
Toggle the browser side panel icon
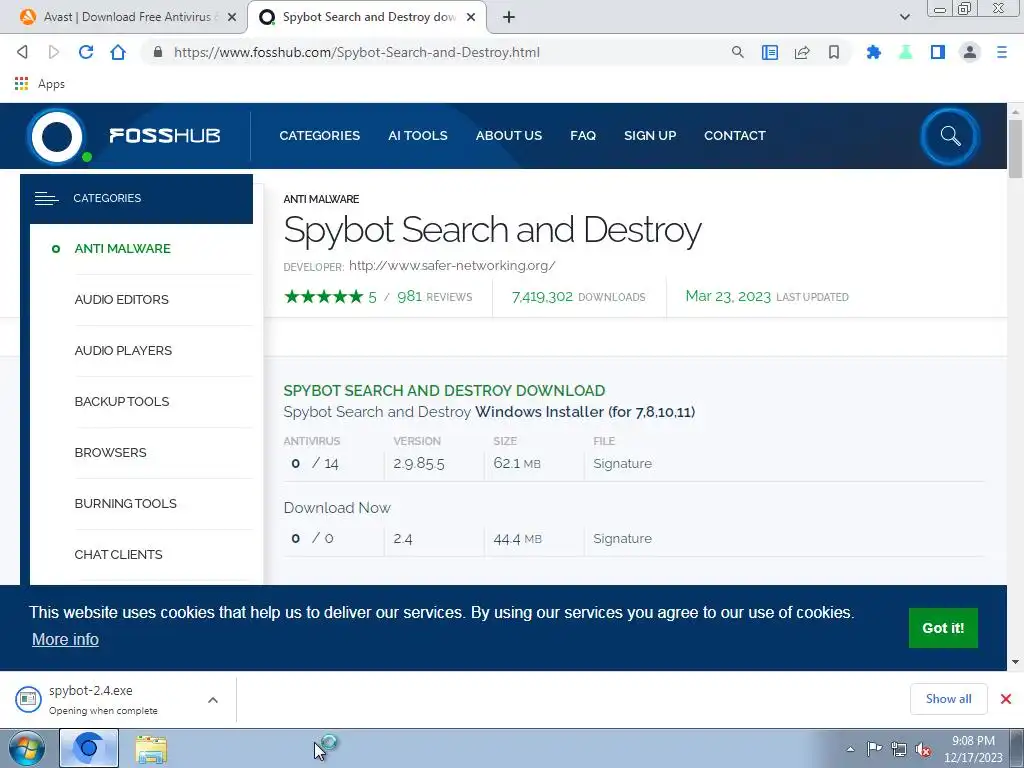pos(938,52)
